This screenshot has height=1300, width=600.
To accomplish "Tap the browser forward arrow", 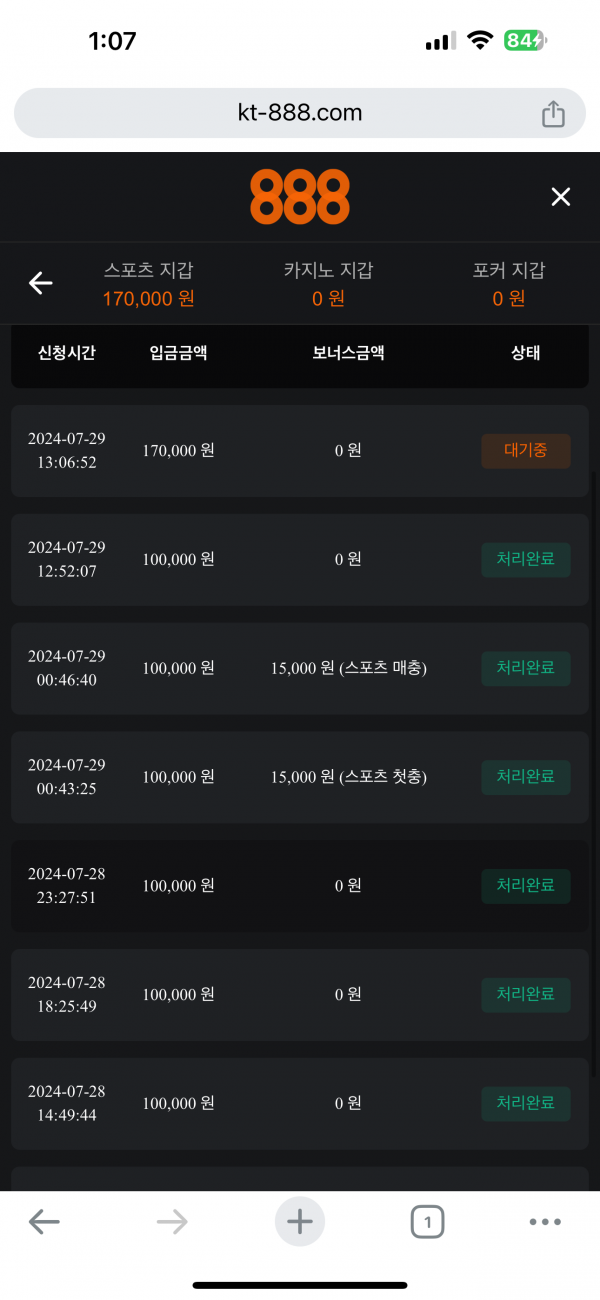I will pyautogui.click(x=172, y=1221).
